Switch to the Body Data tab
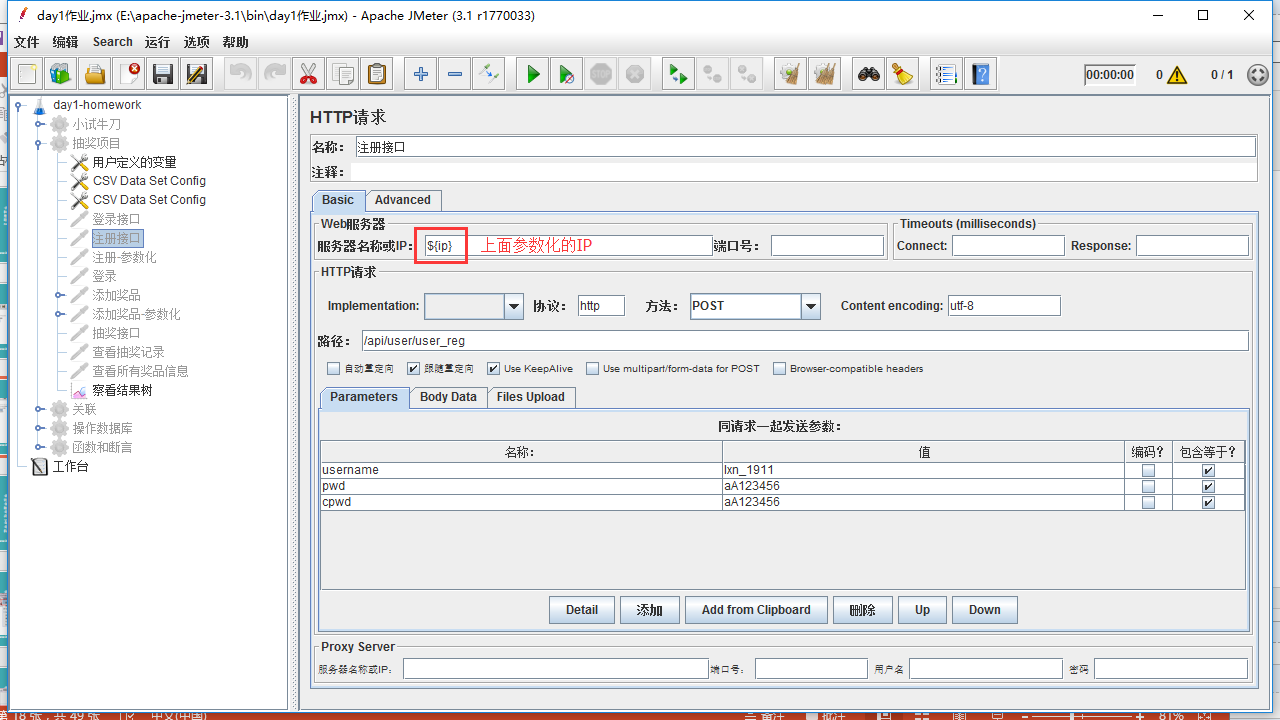 (x=447, y=397)
